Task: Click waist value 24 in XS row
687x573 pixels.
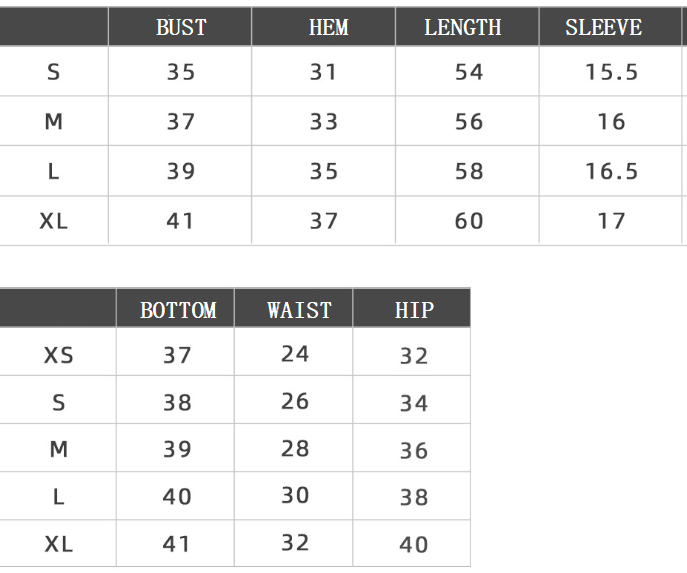Action: [295, 354]
